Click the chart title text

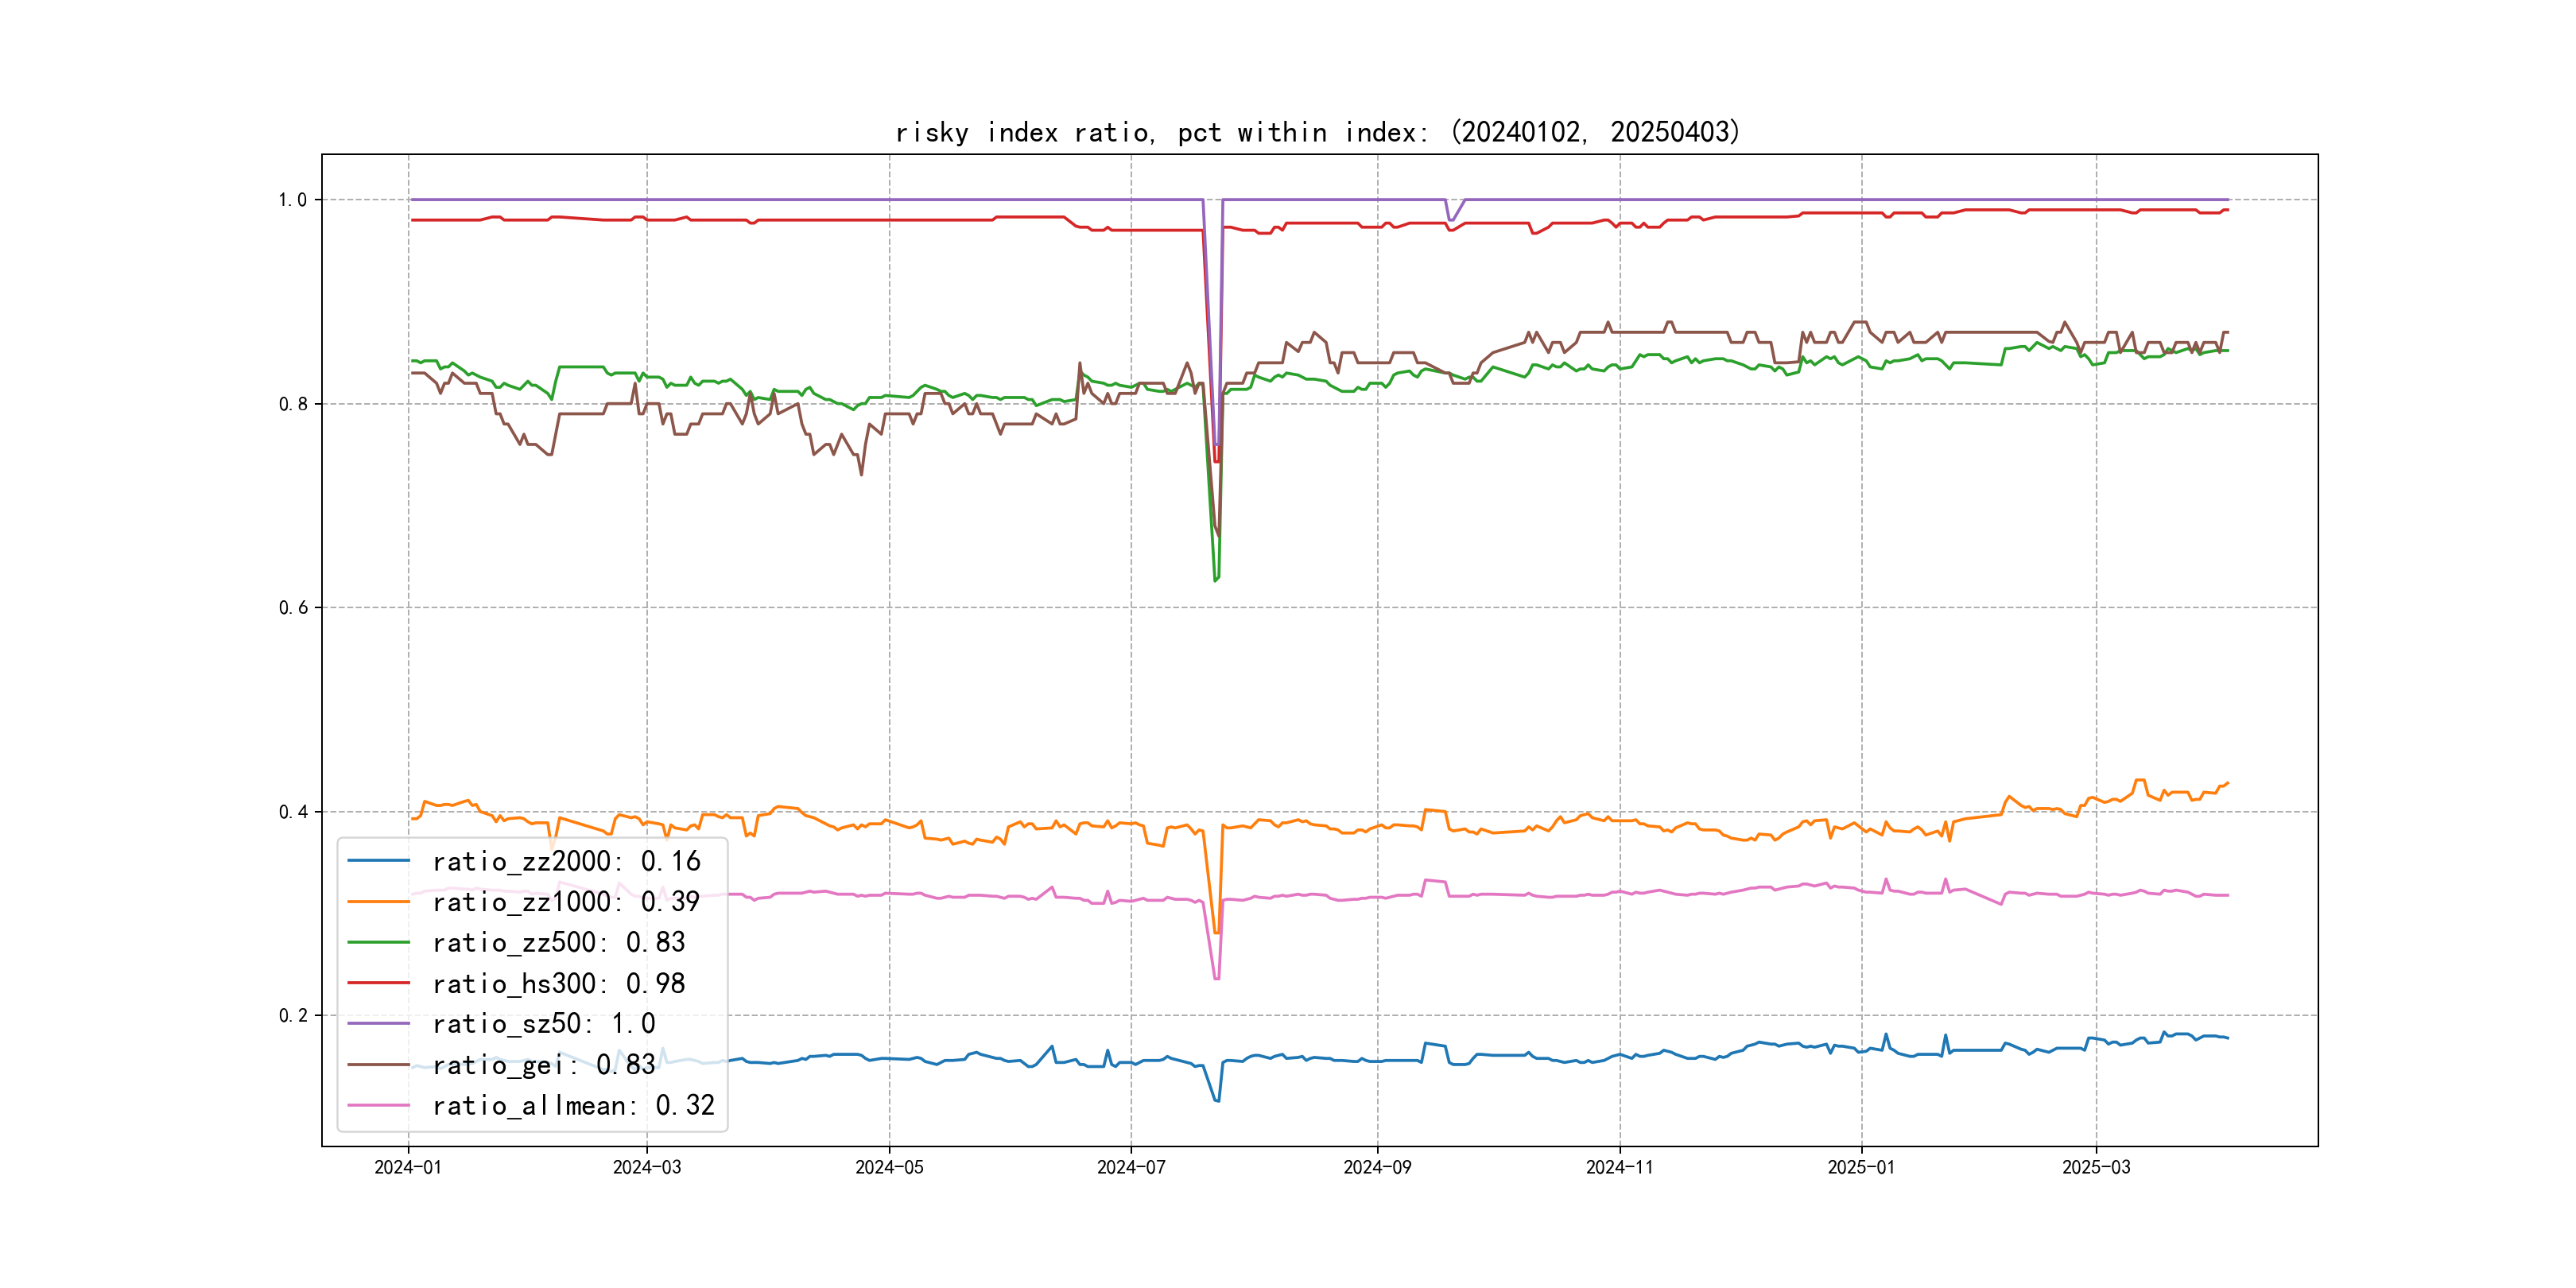pos(1317,132)
